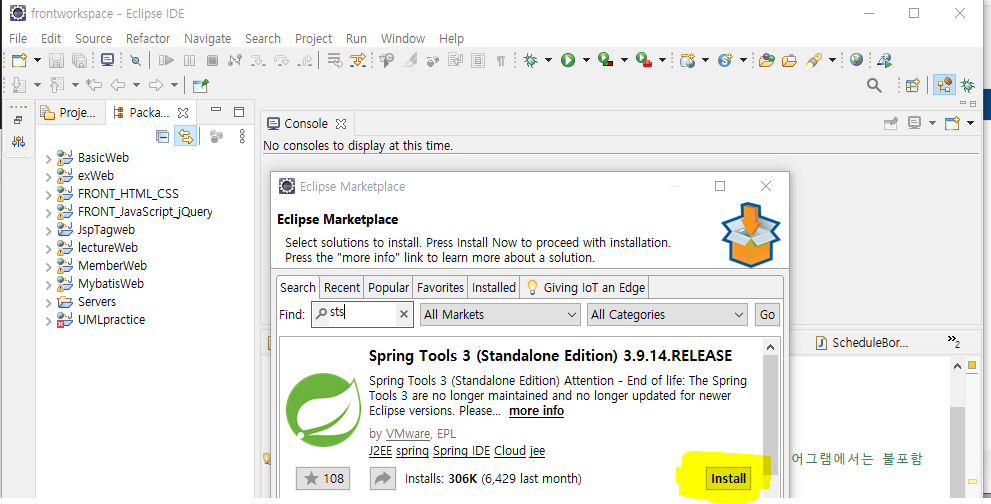Open the Window menu

point(403,39)
